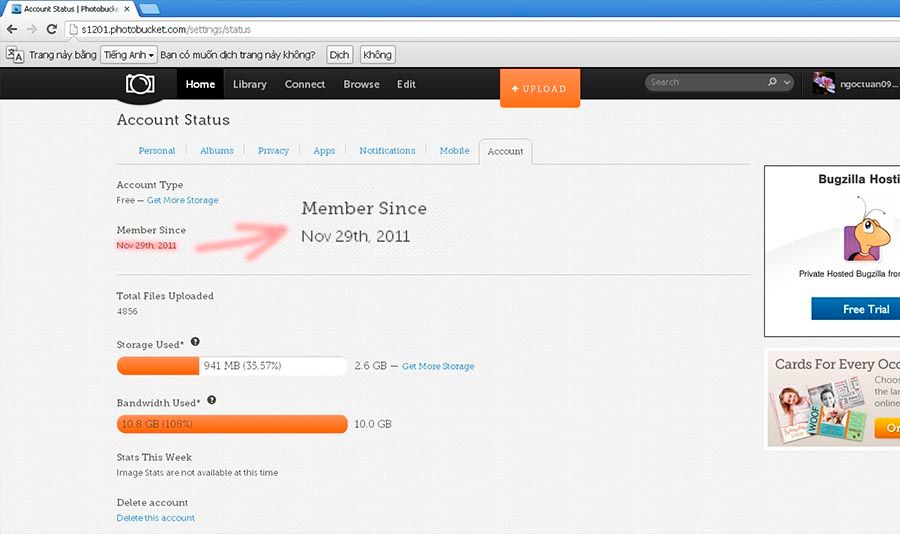Click Get More Storage under Account Type
The image size is (900, 534).
[x=183, y=200]
